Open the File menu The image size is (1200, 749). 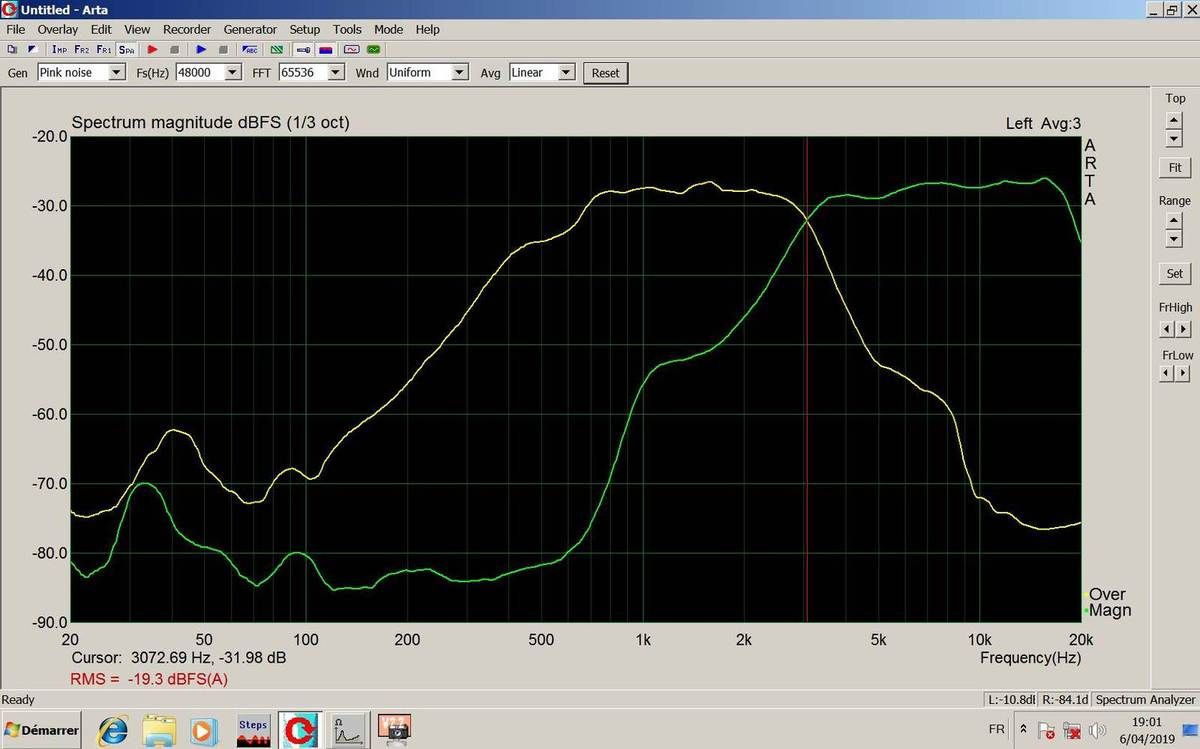pos(15,29)
